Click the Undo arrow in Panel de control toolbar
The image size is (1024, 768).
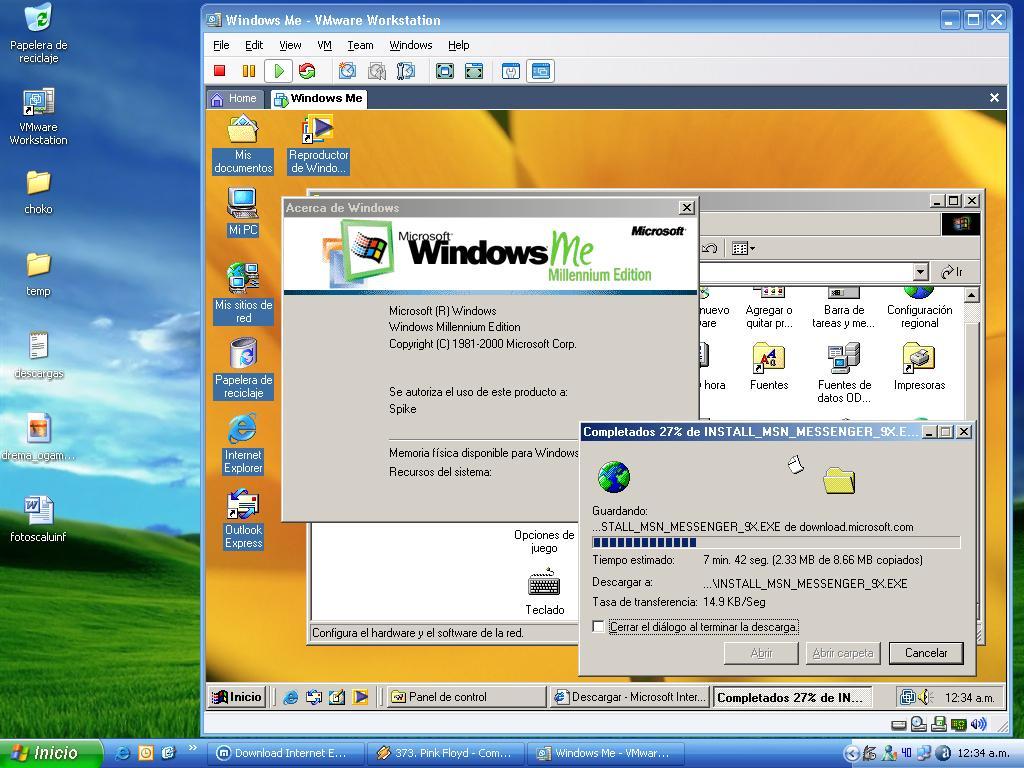pos(710,248)
